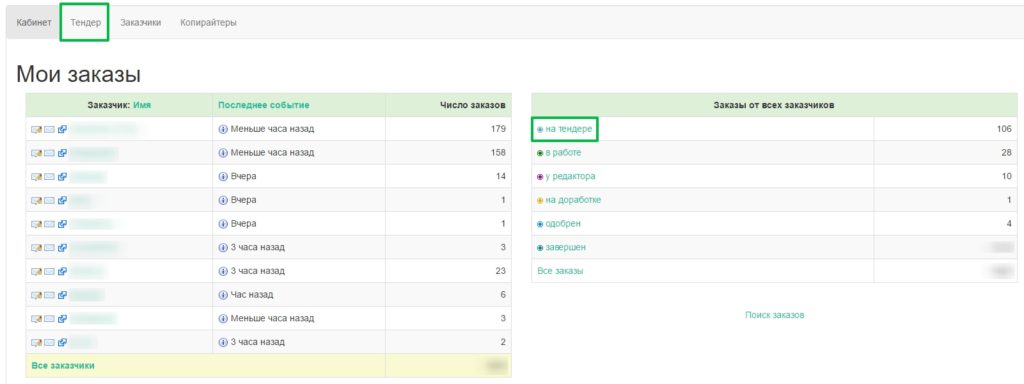Click the envelope icon in the 179-orders row
Image resolution: width=1024 pixels, height=384 pixels.
pyautogui.click(x=49, y=129)
